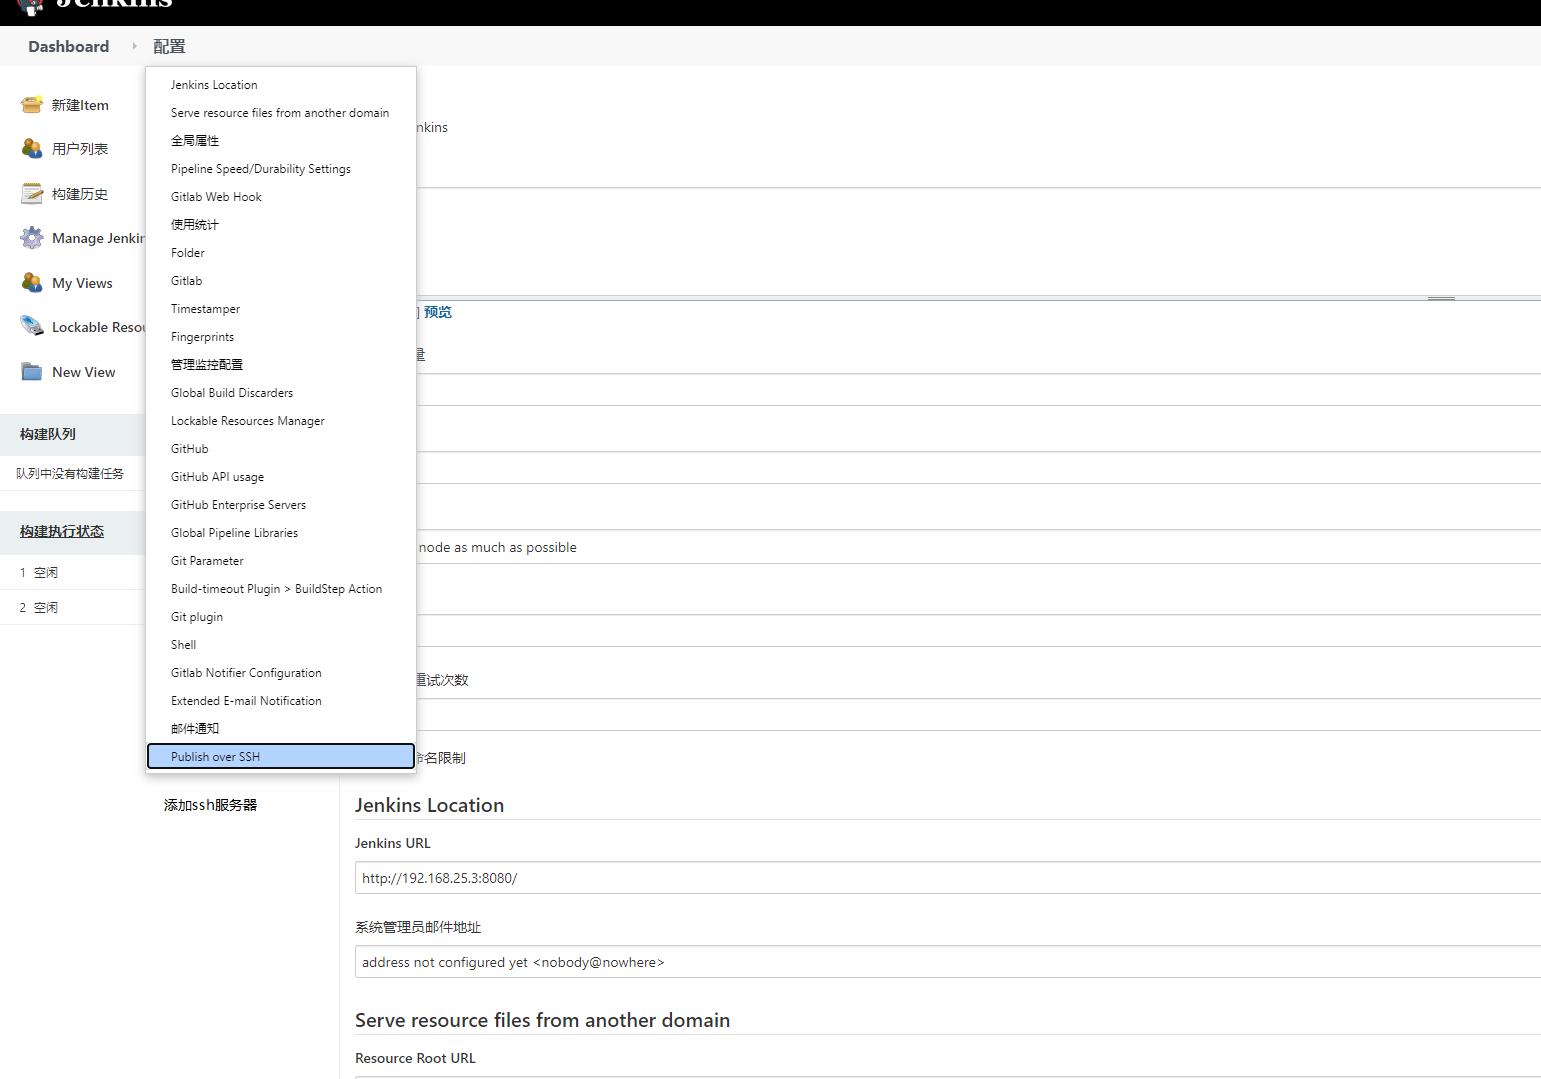The width and height of the screenshot is (1541, 1079).
Task: Open the 用户列表 link
Action: (x=80, y=149)
